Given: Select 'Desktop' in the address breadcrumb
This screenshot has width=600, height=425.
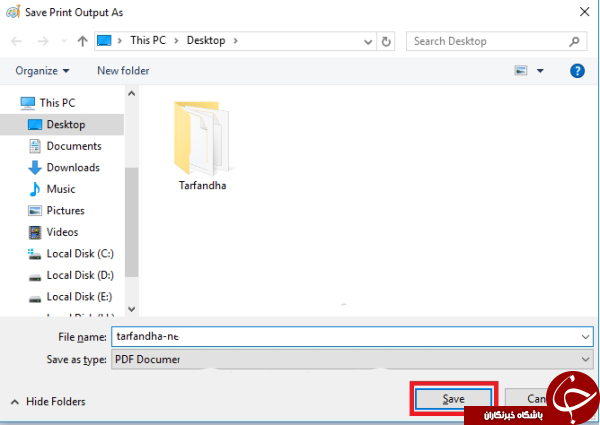Looking at the screenshot, I should coord(206,40).
